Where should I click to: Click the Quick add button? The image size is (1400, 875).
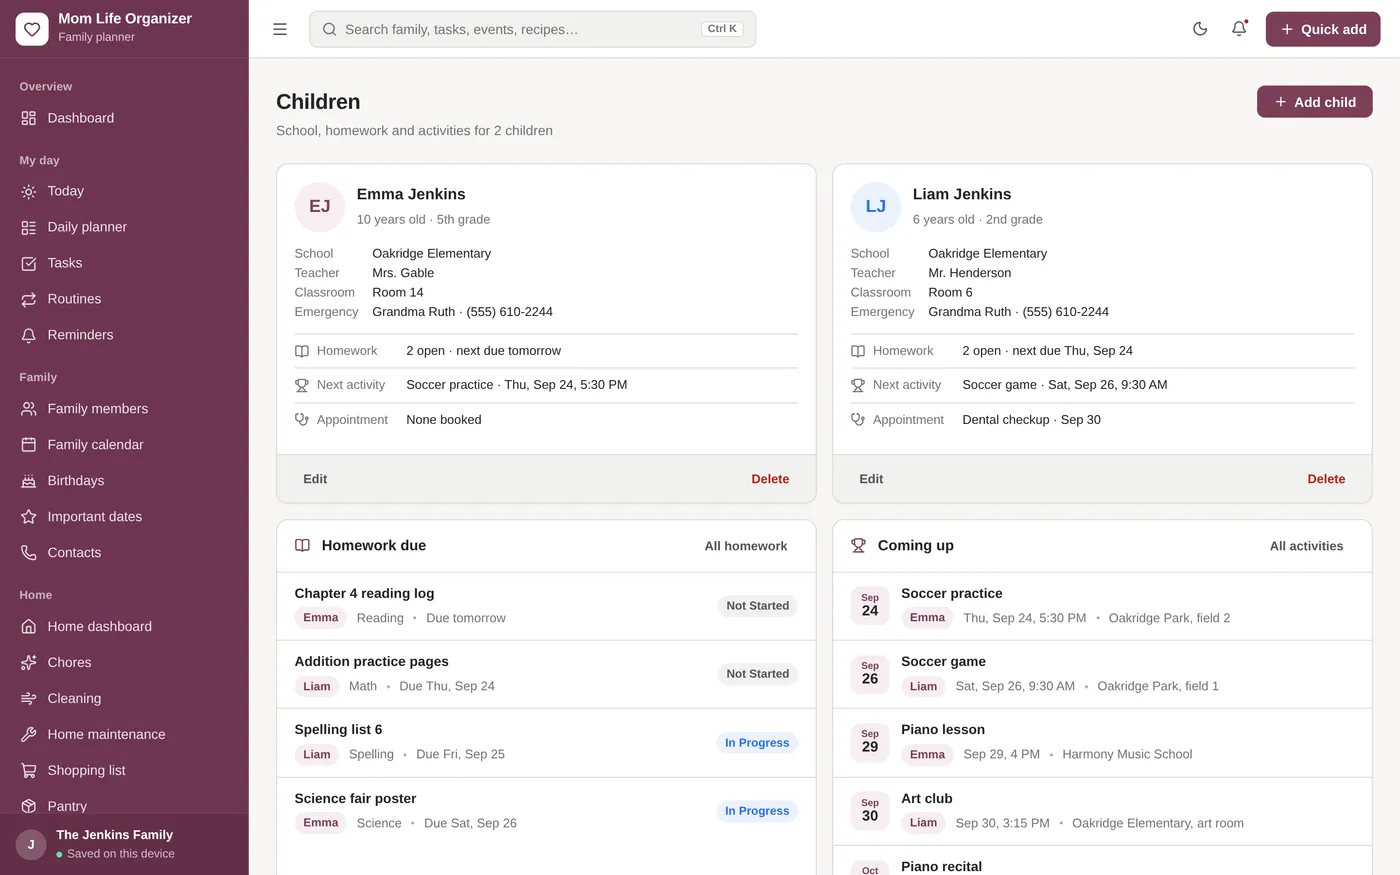pos(1323,29)
